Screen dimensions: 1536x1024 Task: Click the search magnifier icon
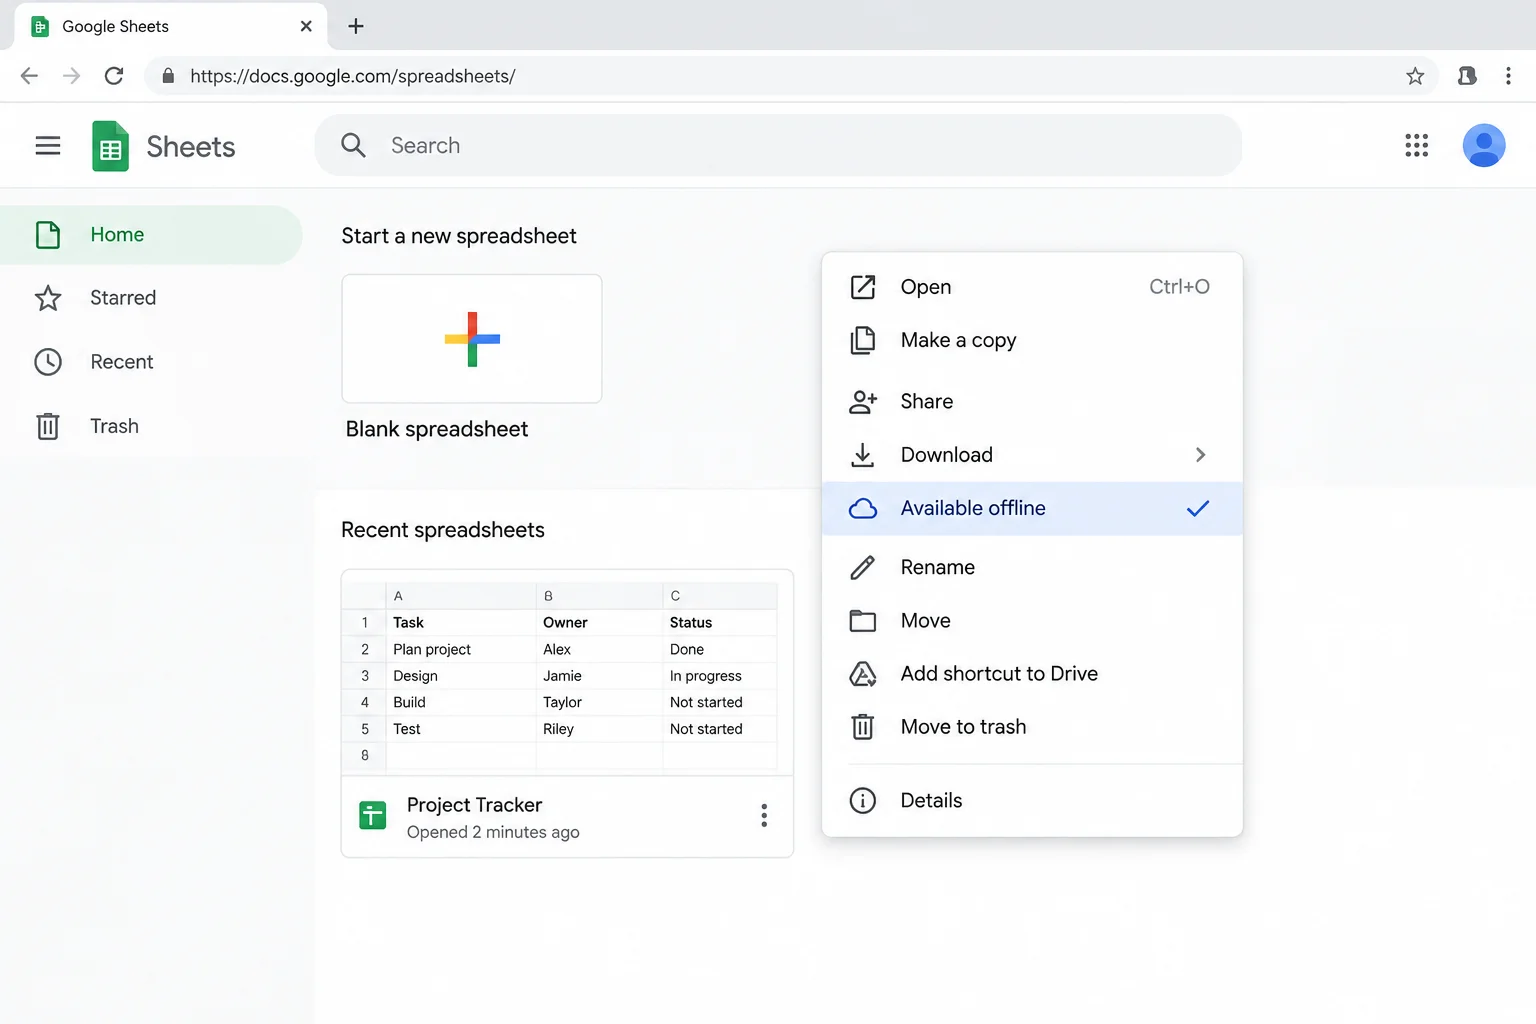point(353,145)
